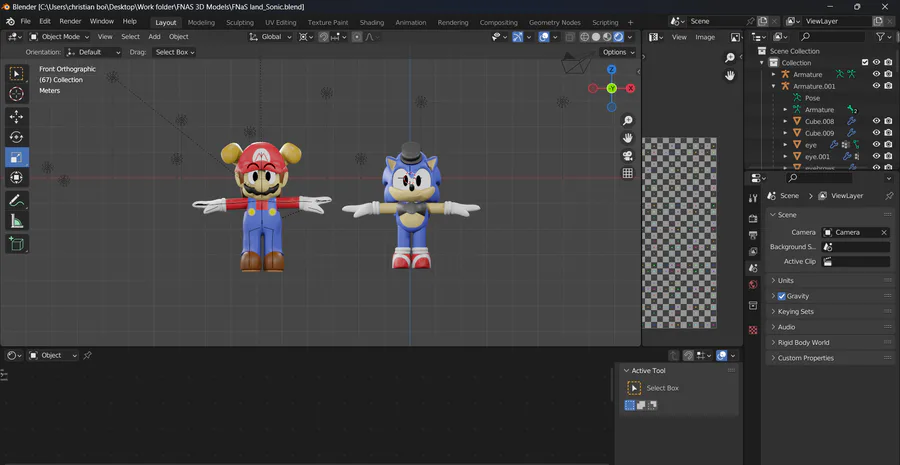The image size is (900, 465).
Task: Open the Output properties tab
Action: pos(753,235)
